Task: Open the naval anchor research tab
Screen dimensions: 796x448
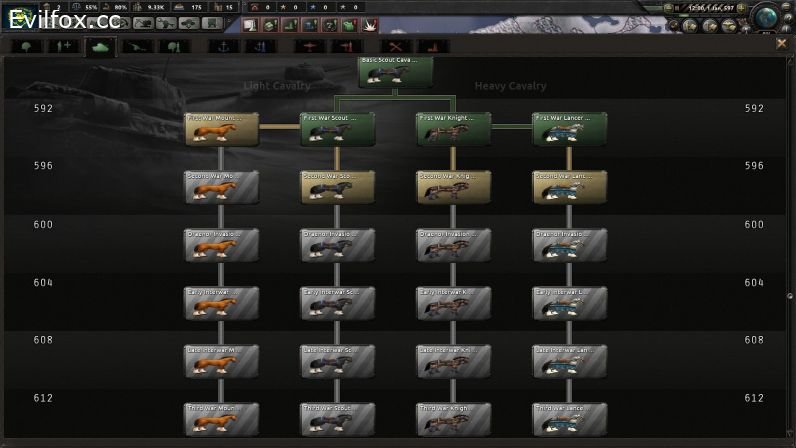Action: 222,46
